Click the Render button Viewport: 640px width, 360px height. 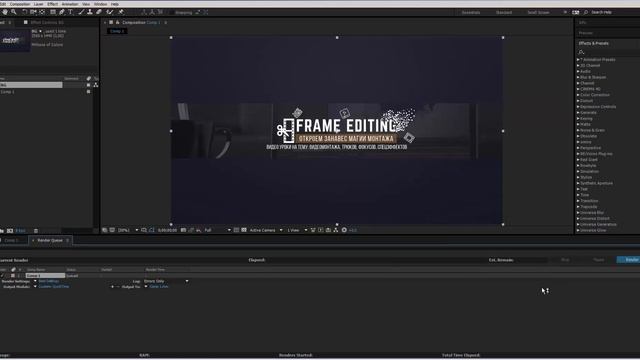(630, 260)
